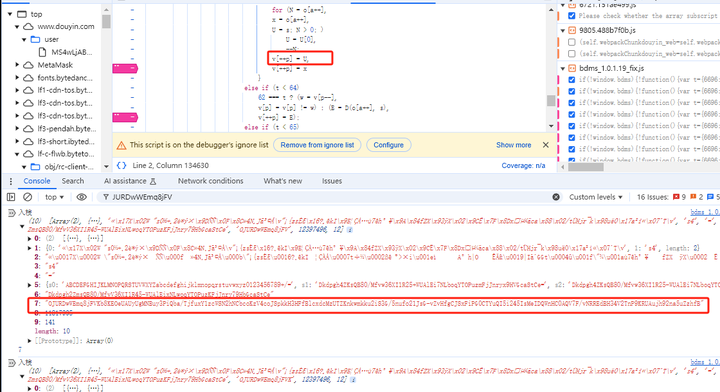Click the Line 2, Column 134630 status text
720x392 pixels.
[170, 166]
